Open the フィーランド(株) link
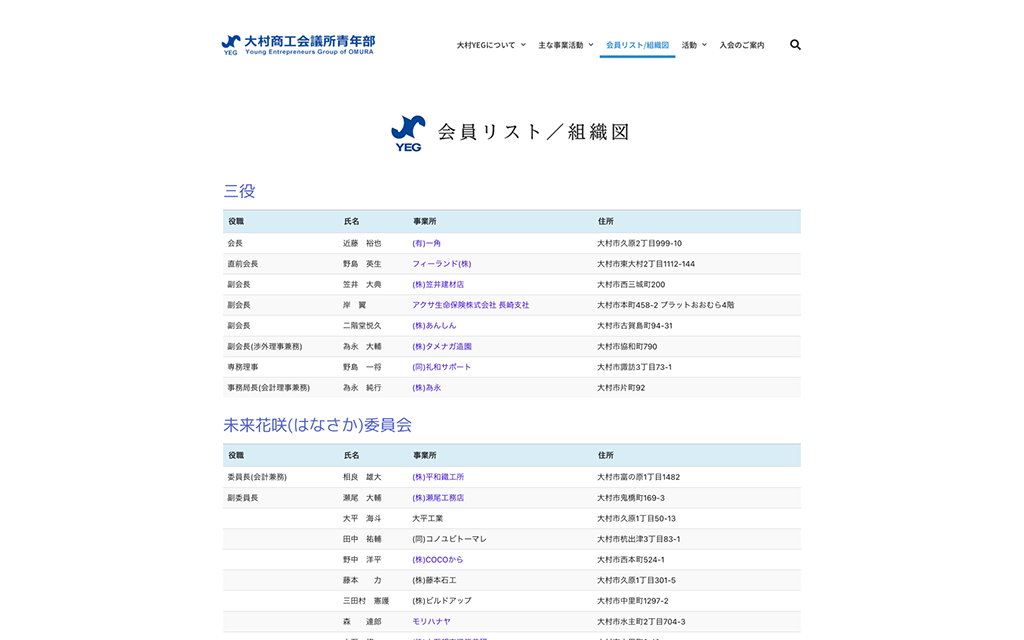Screen dimensions: 1024x640 coord(441,264)
